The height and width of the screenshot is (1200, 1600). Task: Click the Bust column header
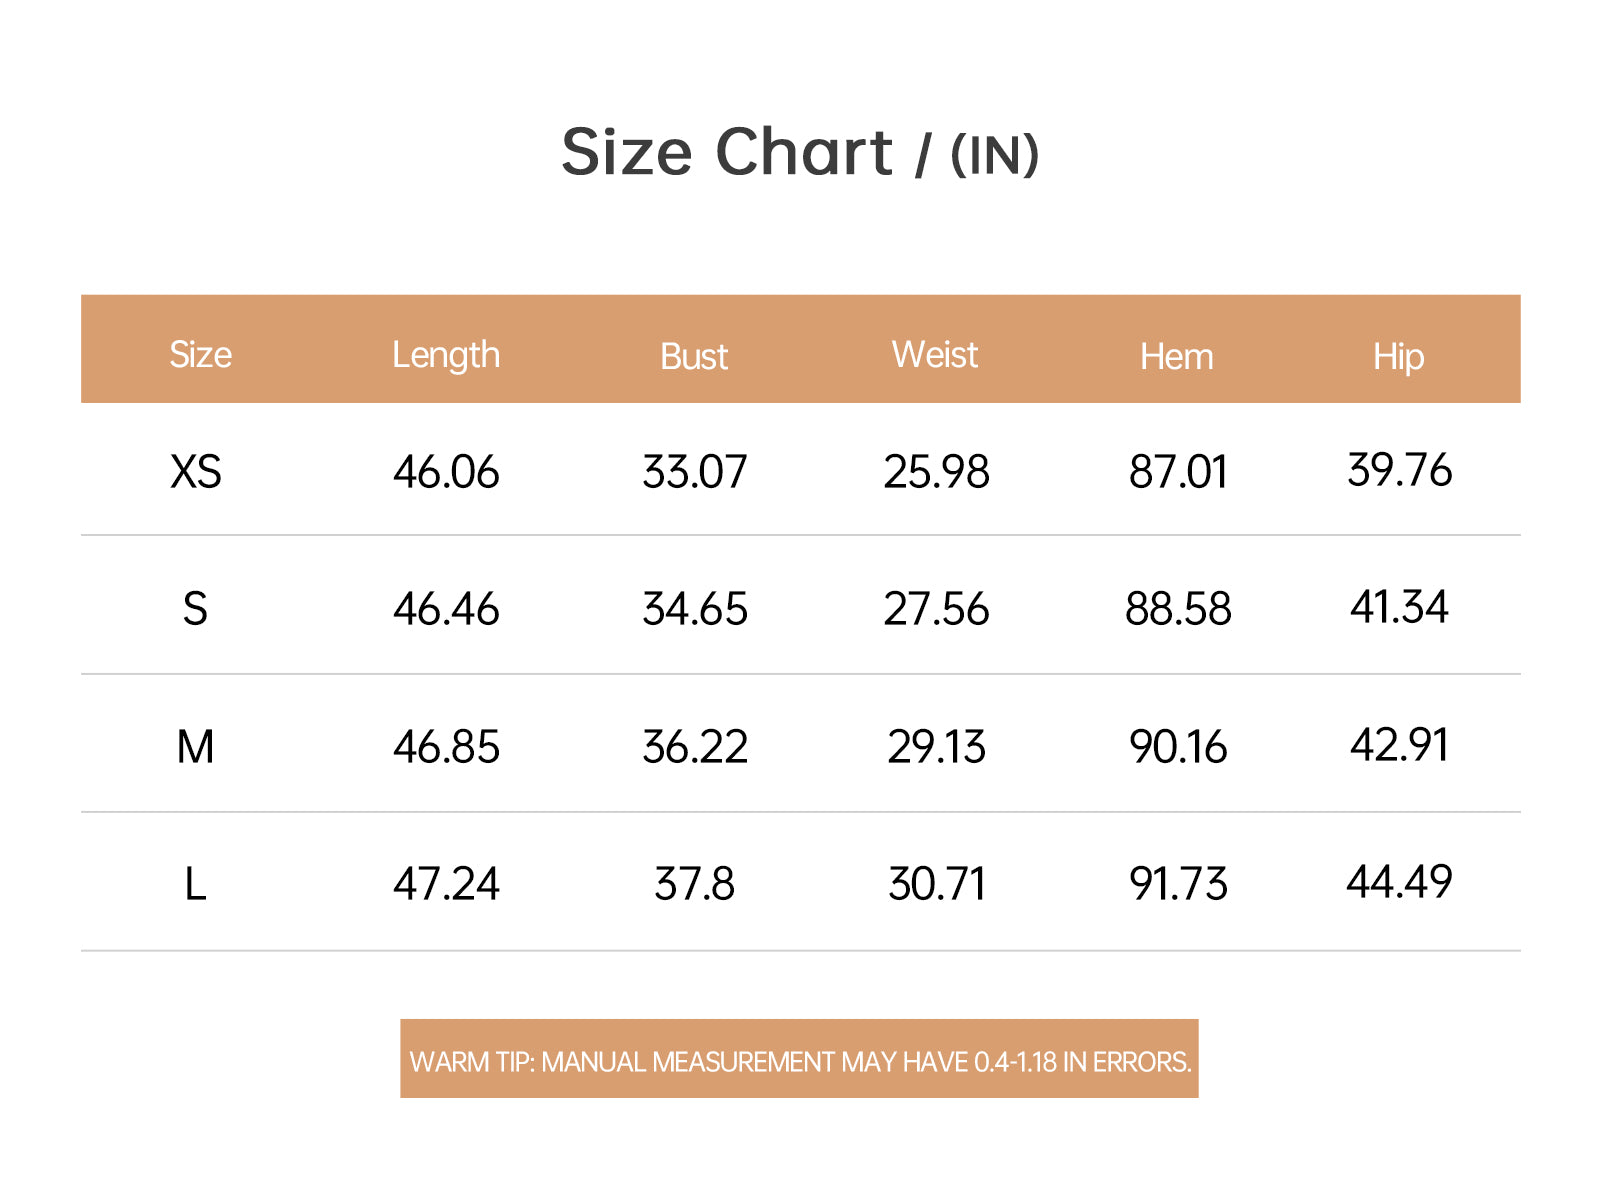(x=694, y=357)
